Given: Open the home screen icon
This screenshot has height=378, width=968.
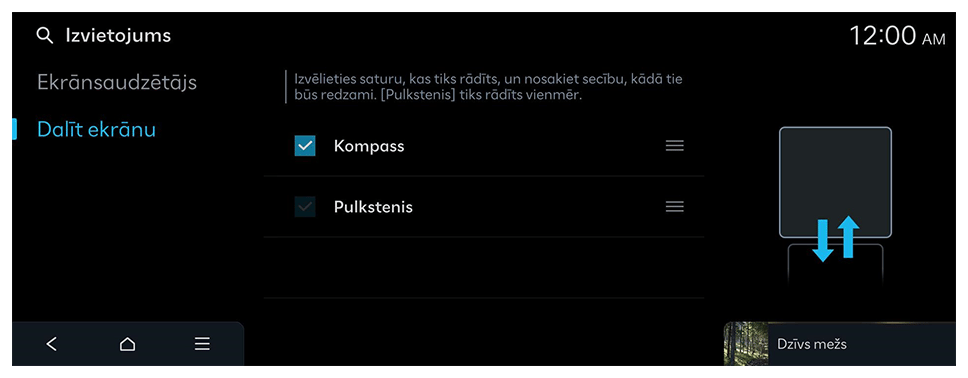Looking at the screenshot, I should (x=127, y=344).
